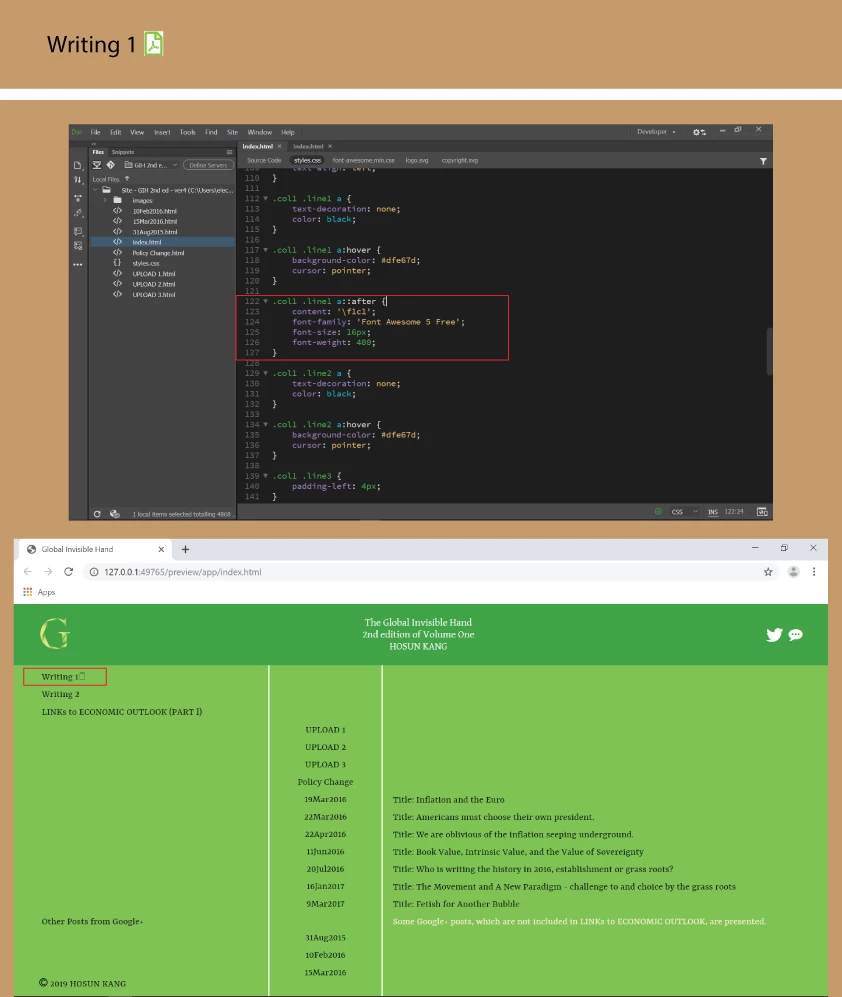The image size is (842, 997).
Task: Open Chrome's three-dot menu
Action: click(x=814, y=572)
